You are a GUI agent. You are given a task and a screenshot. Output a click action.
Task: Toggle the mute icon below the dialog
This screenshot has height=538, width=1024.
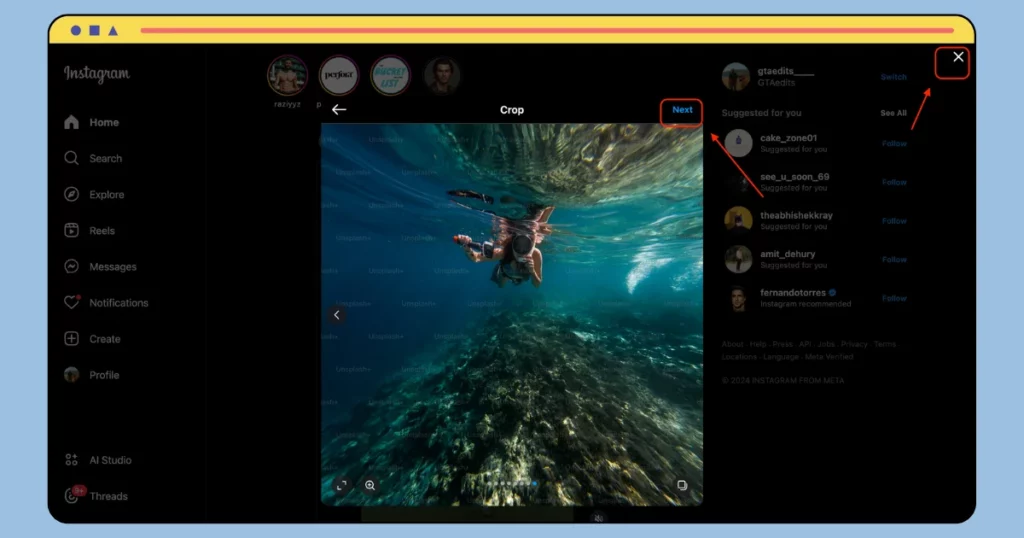598,517
